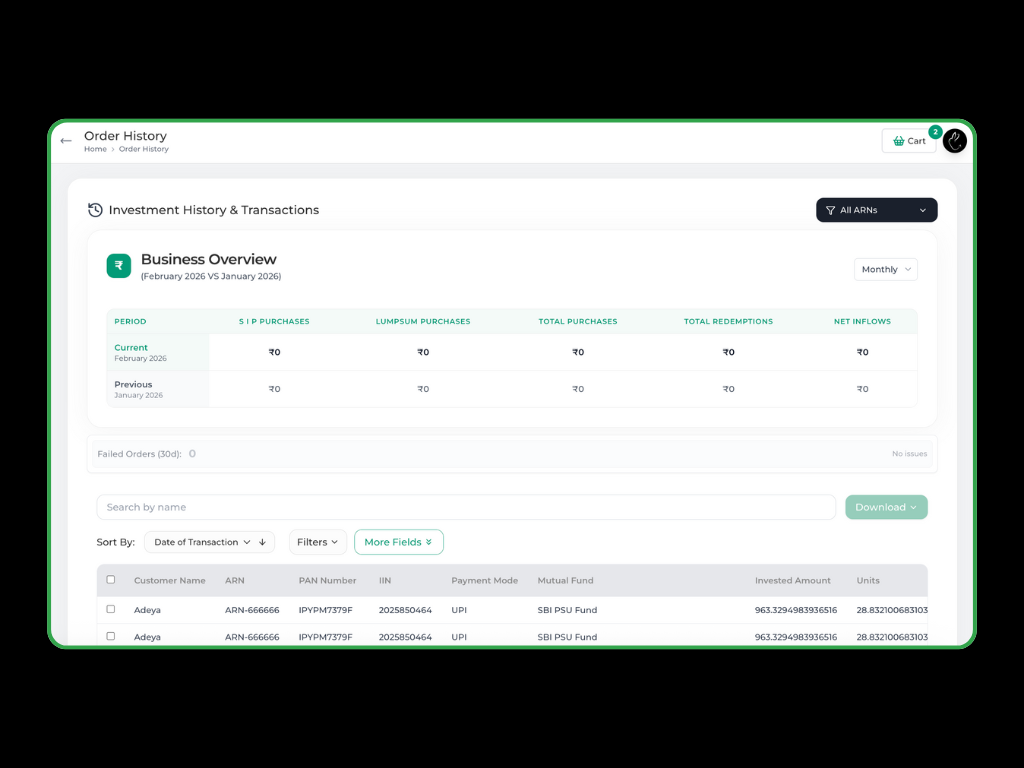Open the Date of Transaction sort dropdown

(201, 542)
